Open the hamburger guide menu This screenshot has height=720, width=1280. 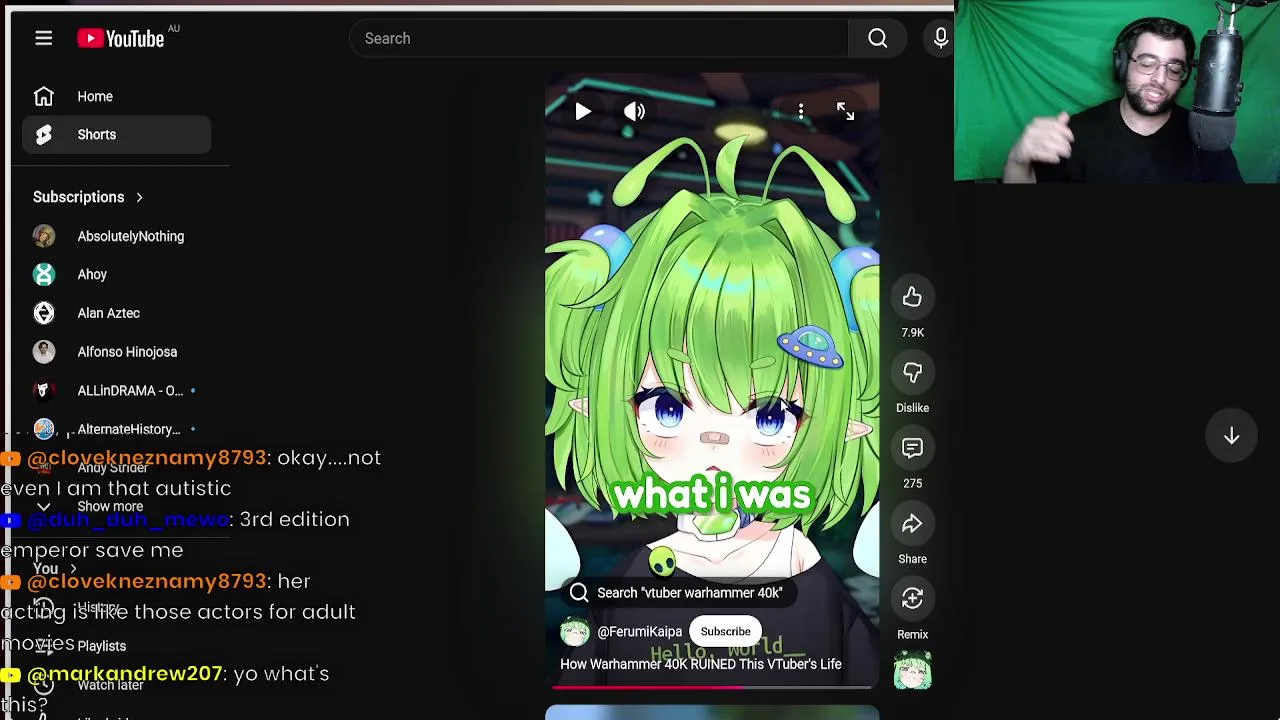[43, 38]
